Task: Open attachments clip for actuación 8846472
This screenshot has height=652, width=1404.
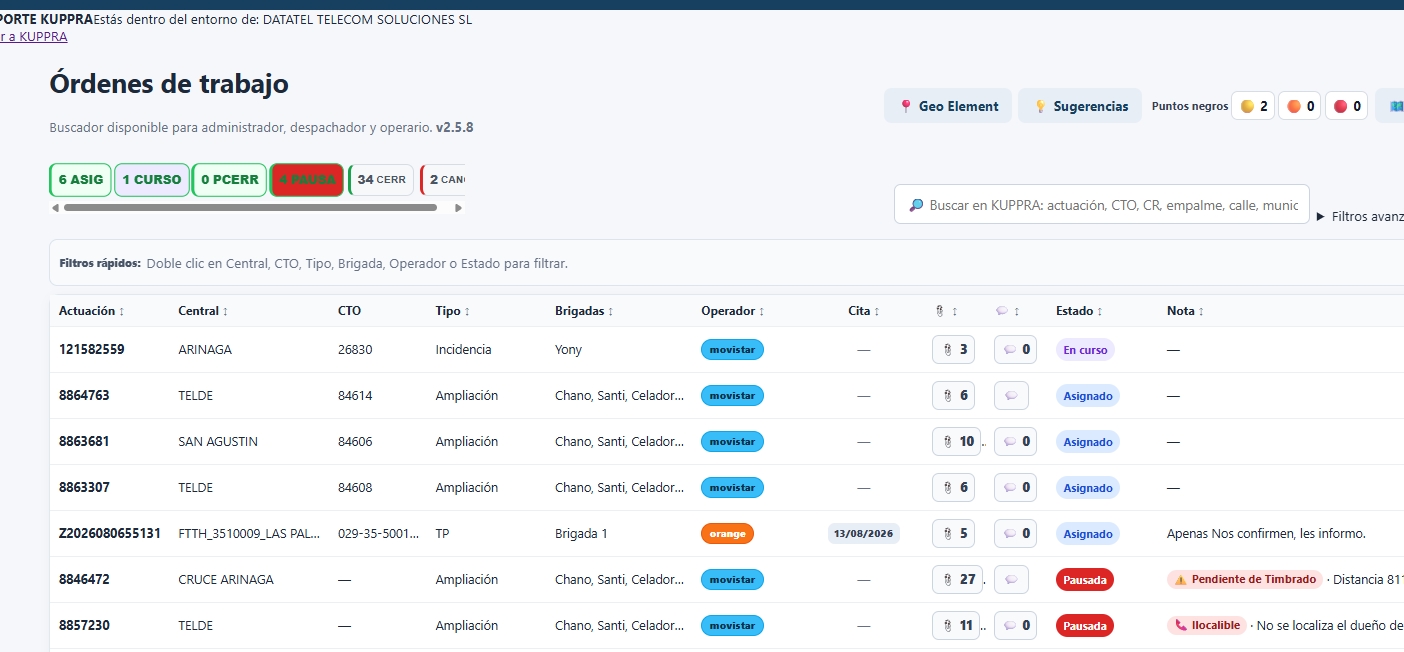Action: click(x=957, y=580)
